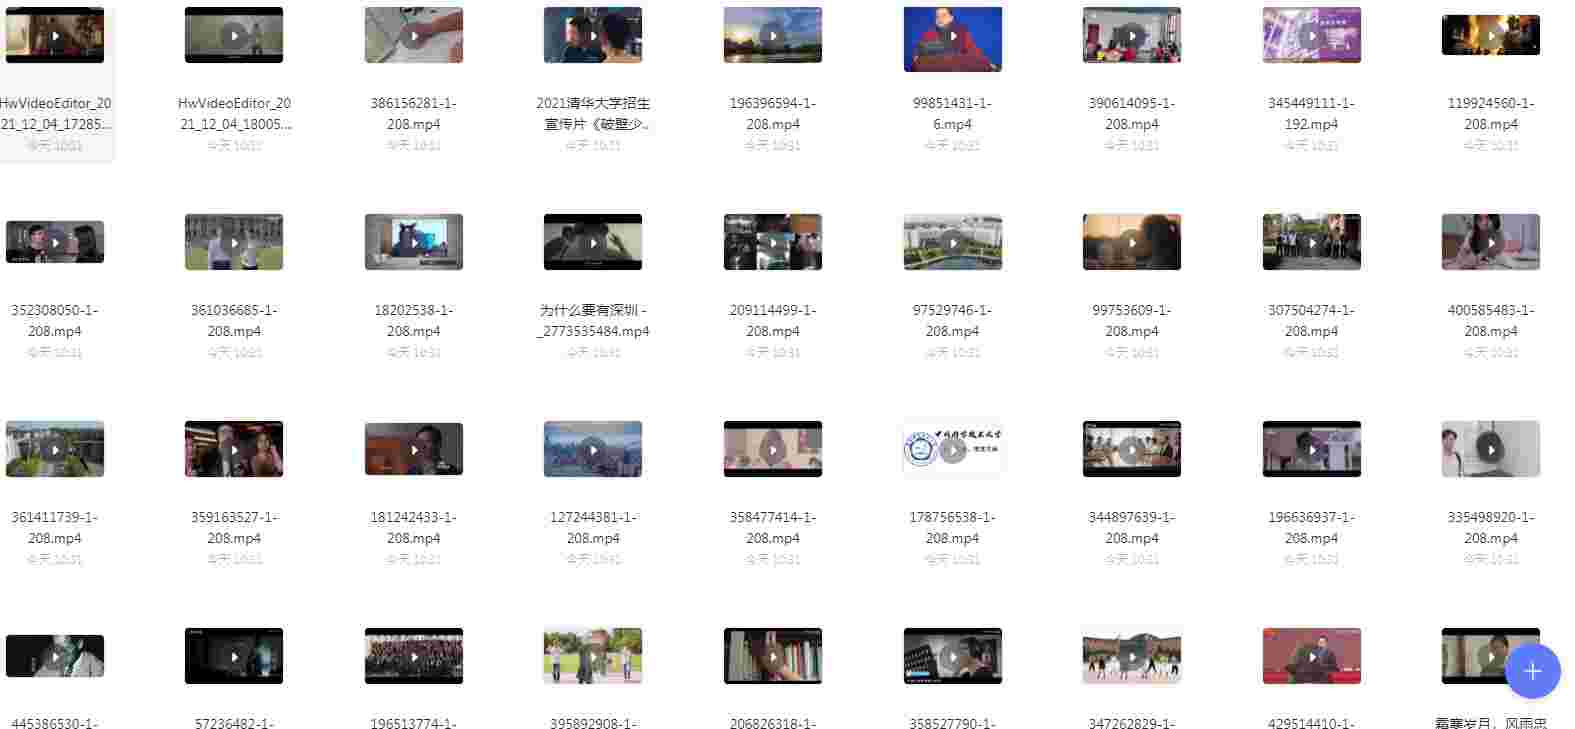Open the 429514410 video thumbnail
Screen dimensions: 1575x729
click(1311, 656)
